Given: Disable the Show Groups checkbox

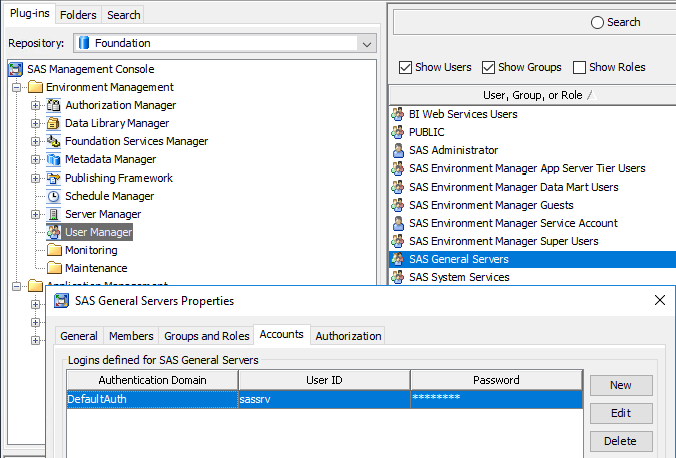Looking at the screenshot, I should (489, 68).
